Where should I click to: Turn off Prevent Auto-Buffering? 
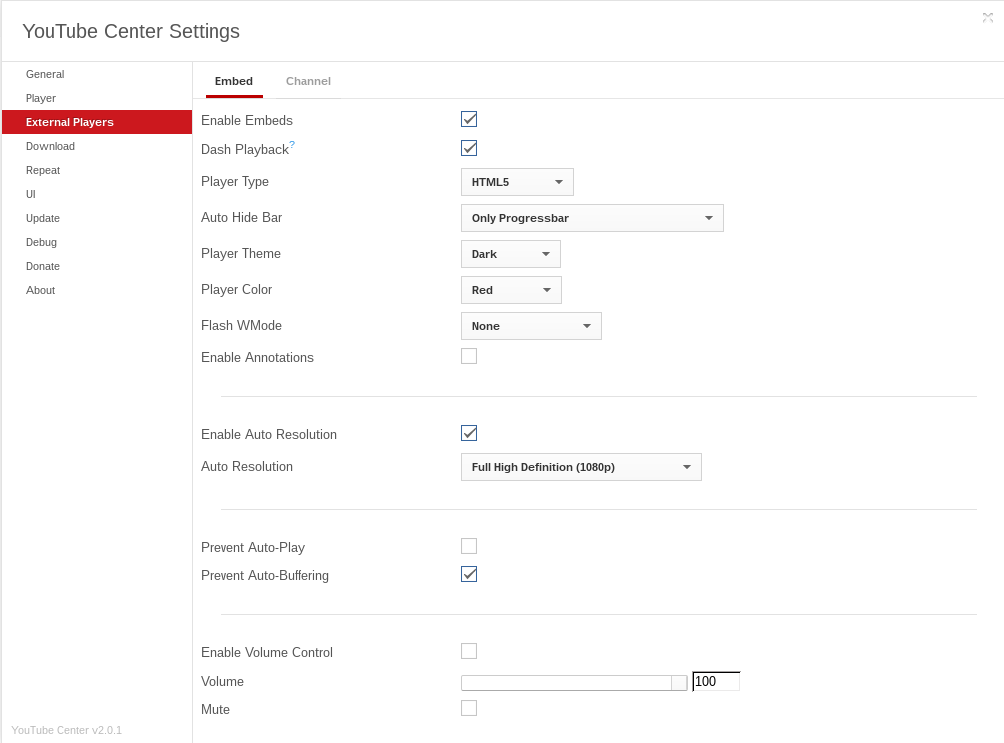469,574
